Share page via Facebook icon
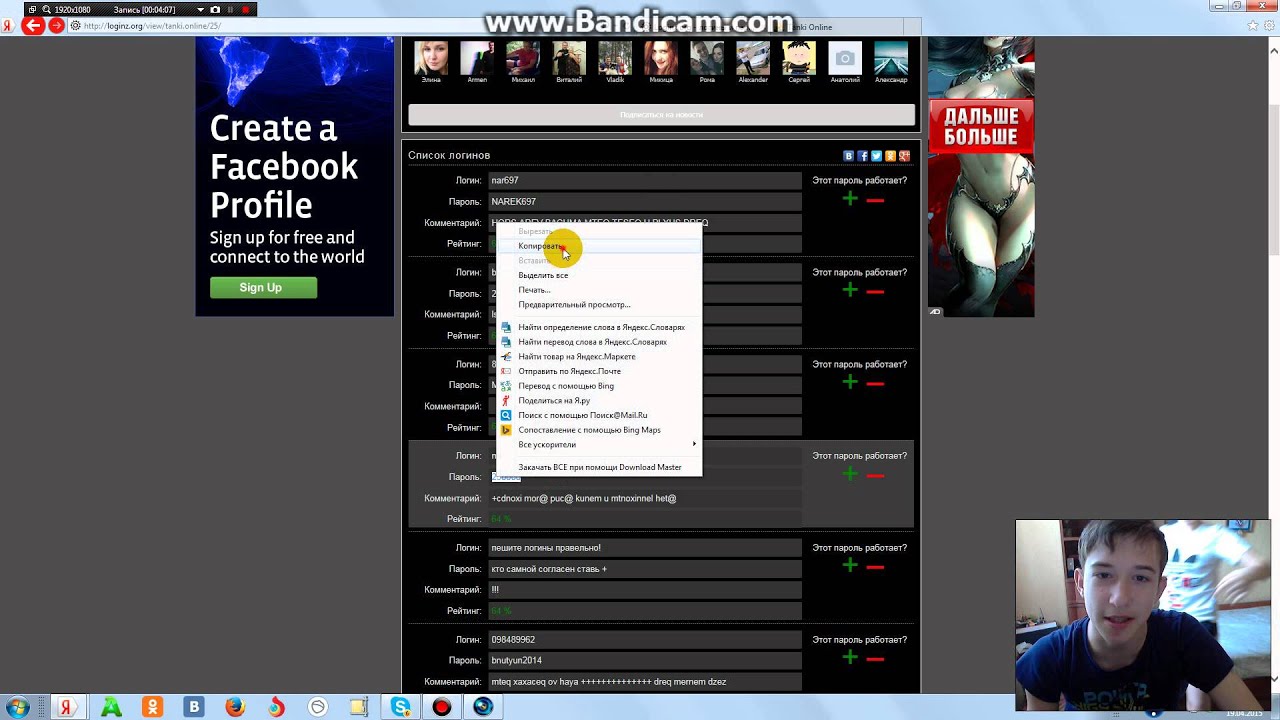The height and width of the screenshot is (720, 1280). pyautogui.click(x=863, y=156)
